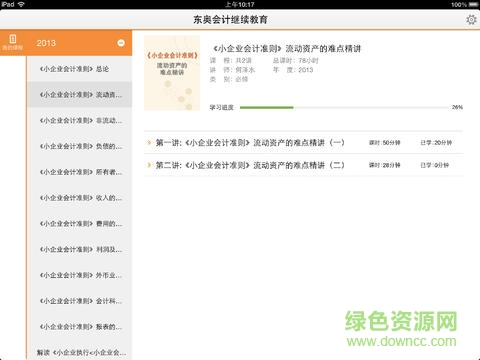Open course 《小企业会计准则》所有者...
Screen dimensions: 480x360
(80, 172)
